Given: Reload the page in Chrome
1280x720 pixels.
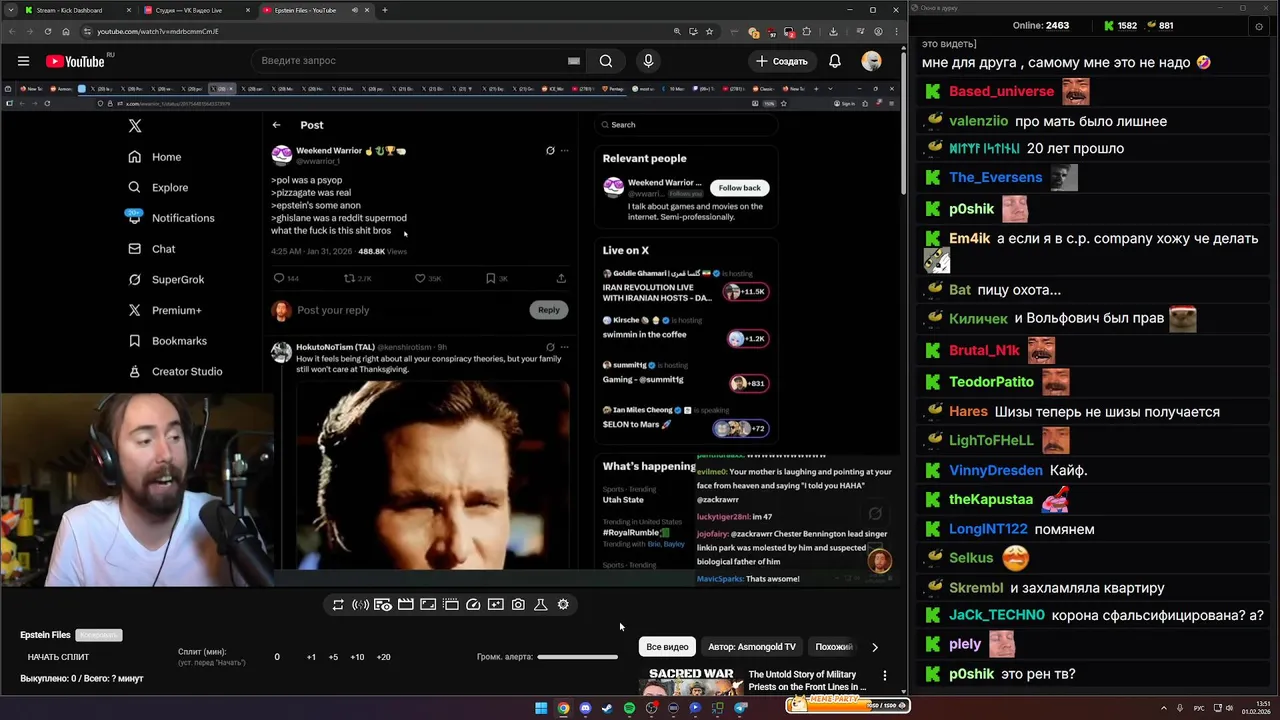Looking at the screenshot, I should 47,31.
